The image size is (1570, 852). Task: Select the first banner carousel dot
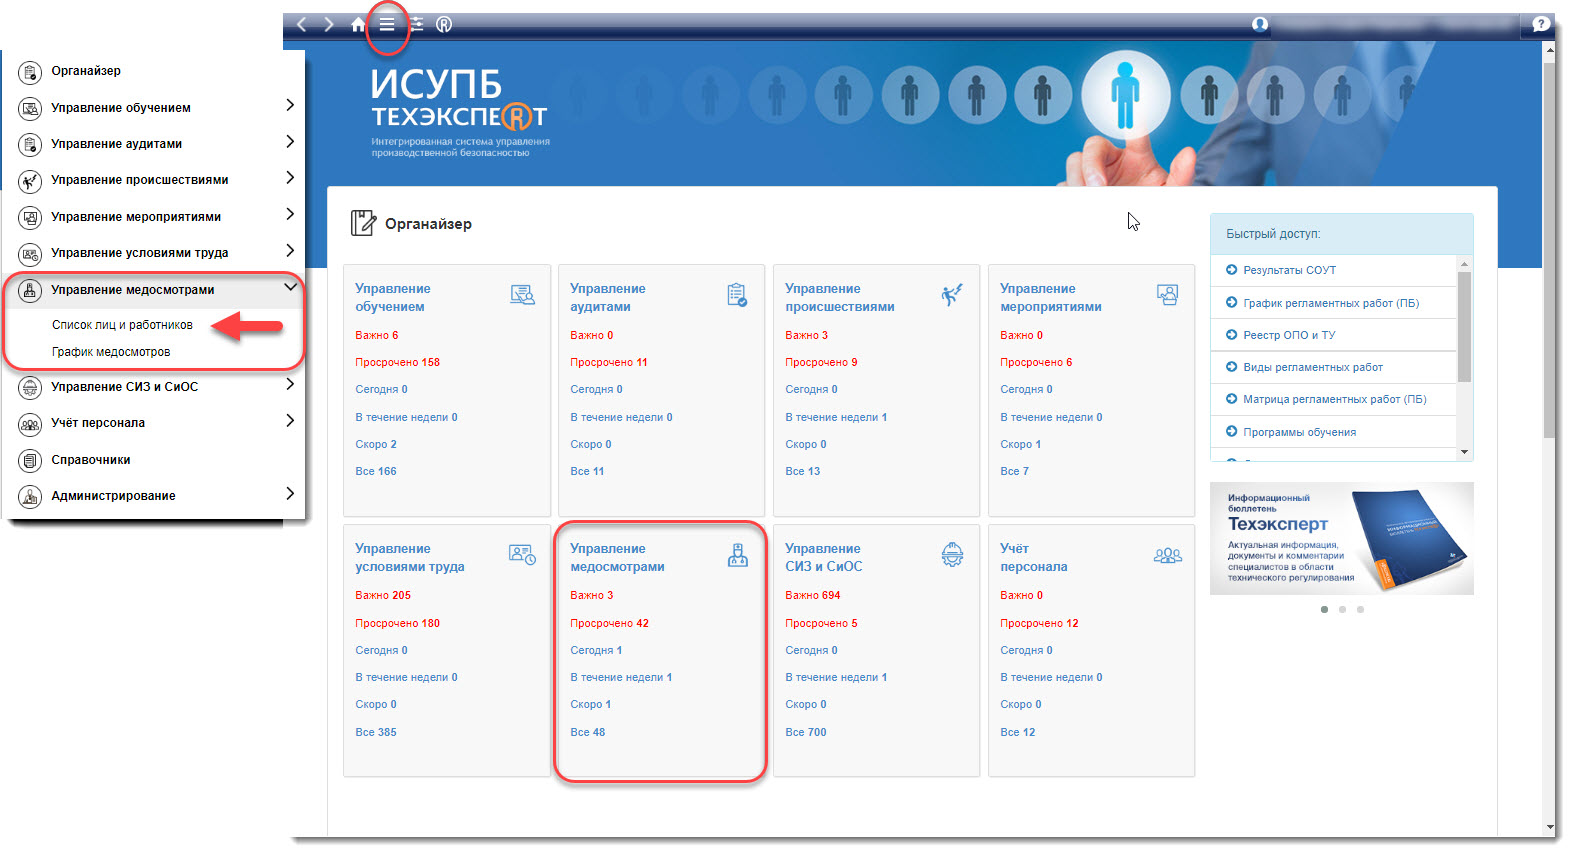(1324, 609)
